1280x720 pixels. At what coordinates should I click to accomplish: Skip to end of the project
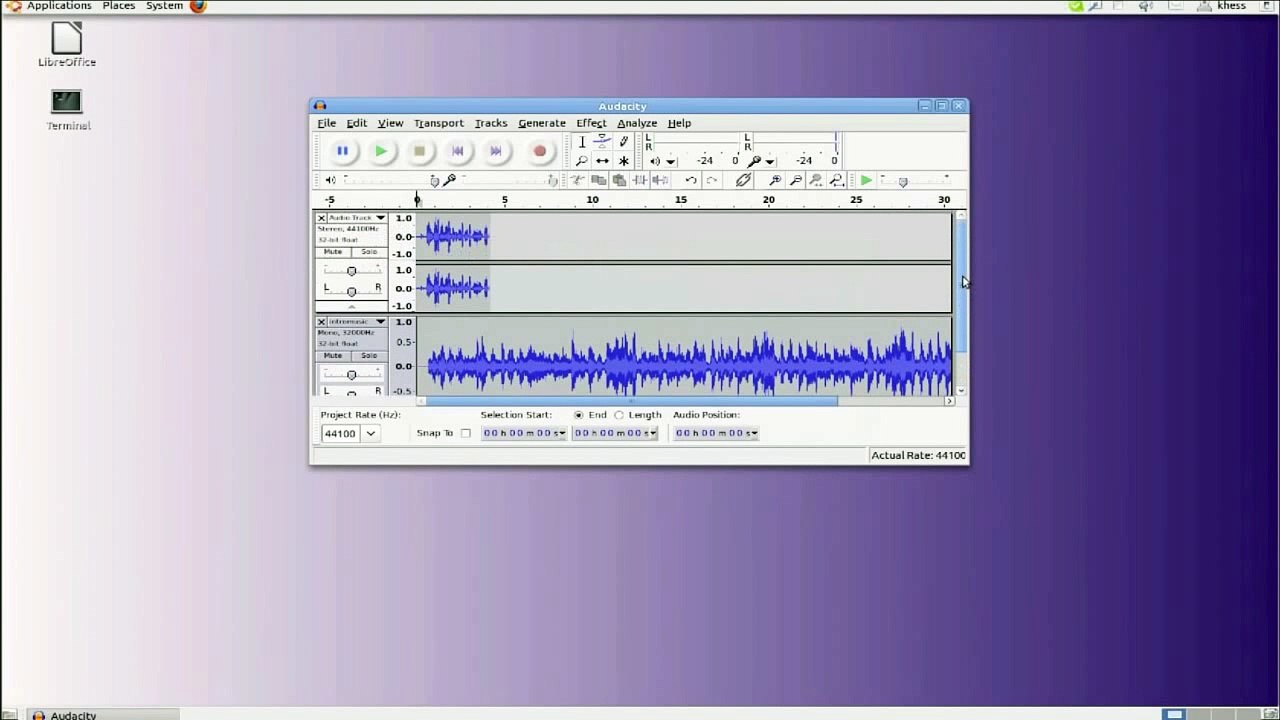pos(496,151)
